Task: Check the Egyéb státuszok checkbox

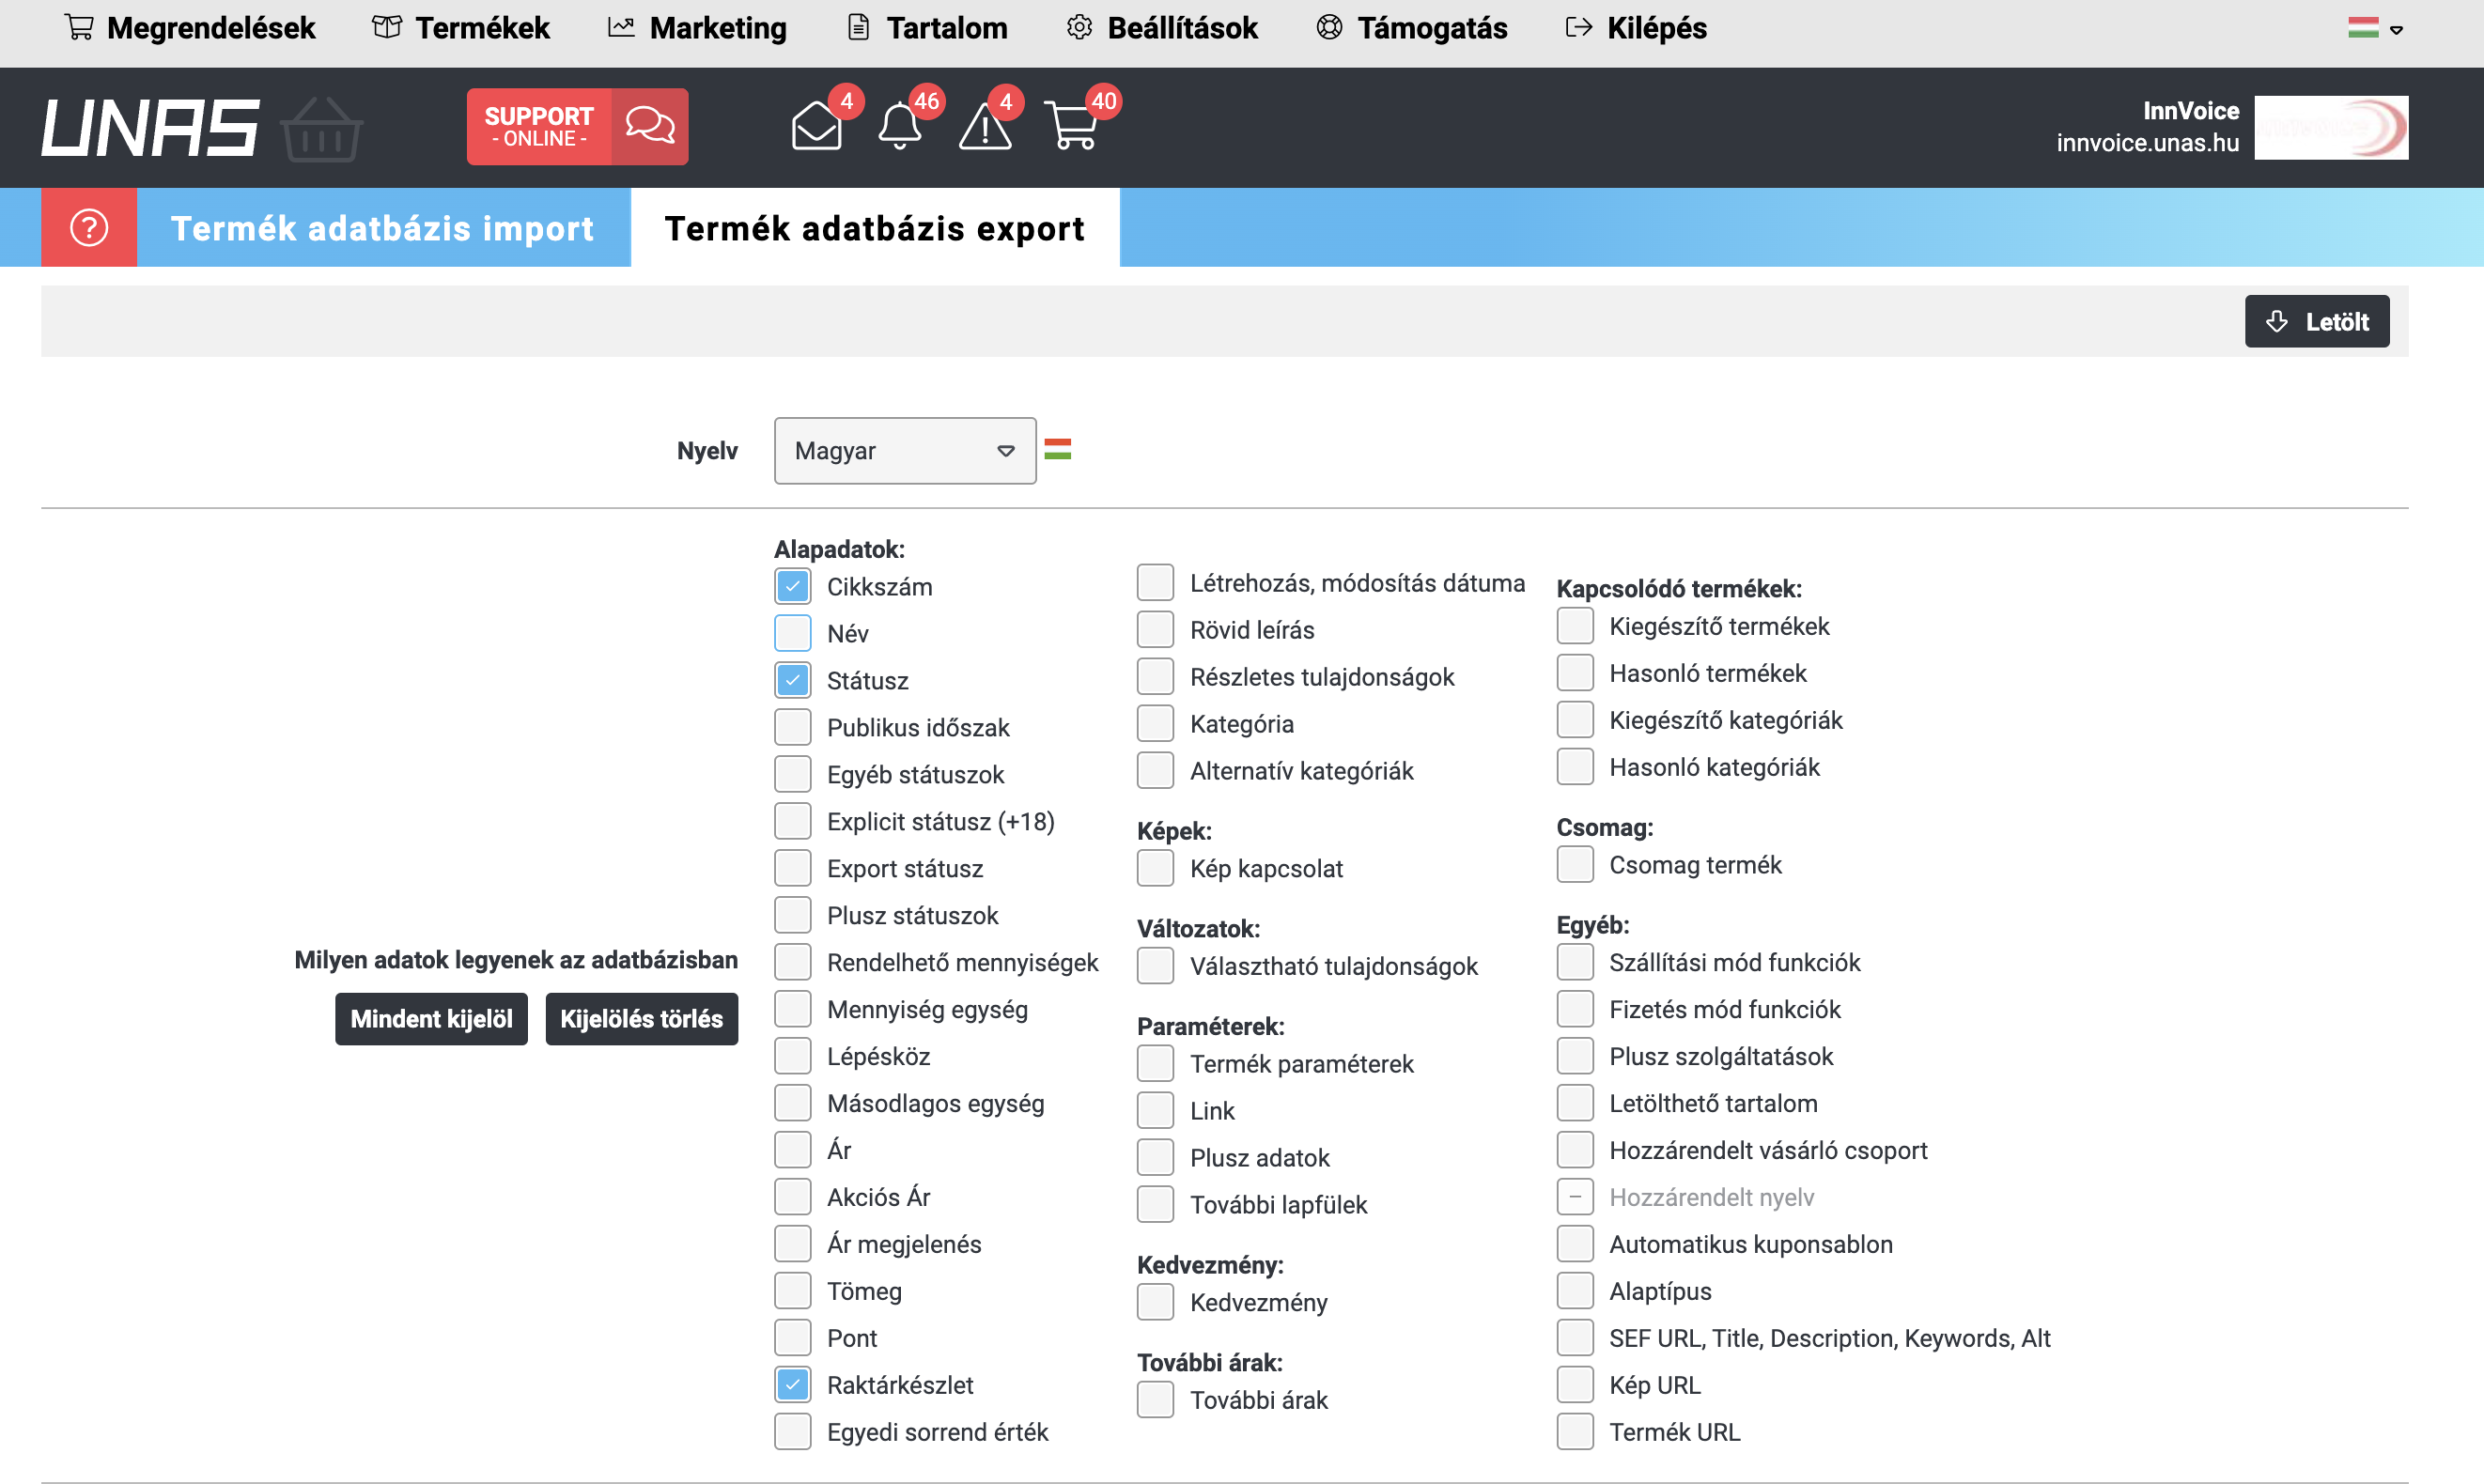Action: pos(793,774)
